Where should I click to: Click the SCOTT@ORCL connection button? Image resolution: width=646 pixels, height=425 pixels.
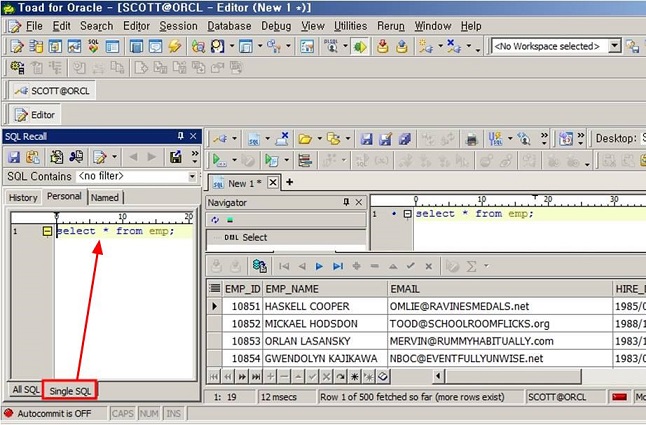point(54,90)
